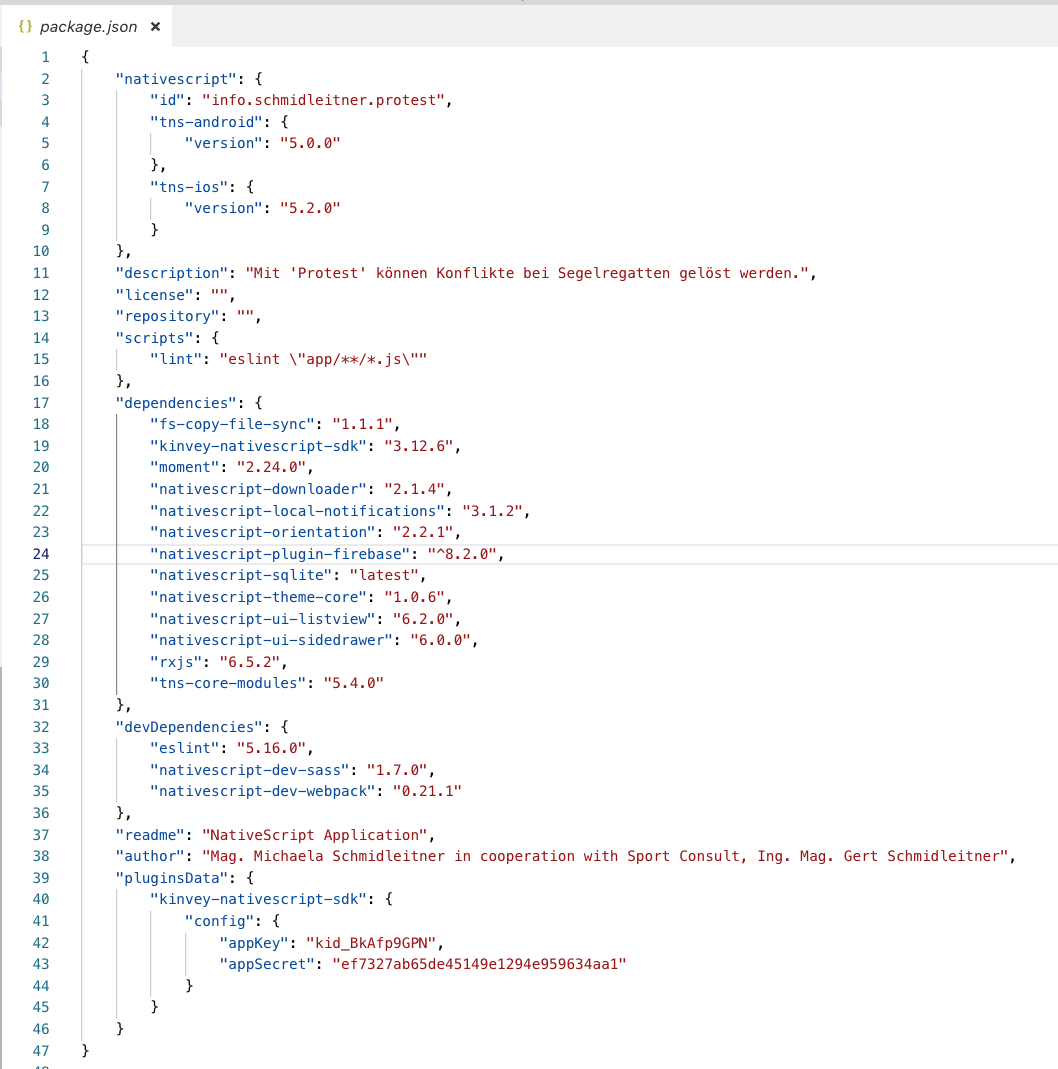Click the "scripts" key
Viewport: 1058px width, 1069px height.
tap(154, 338)
